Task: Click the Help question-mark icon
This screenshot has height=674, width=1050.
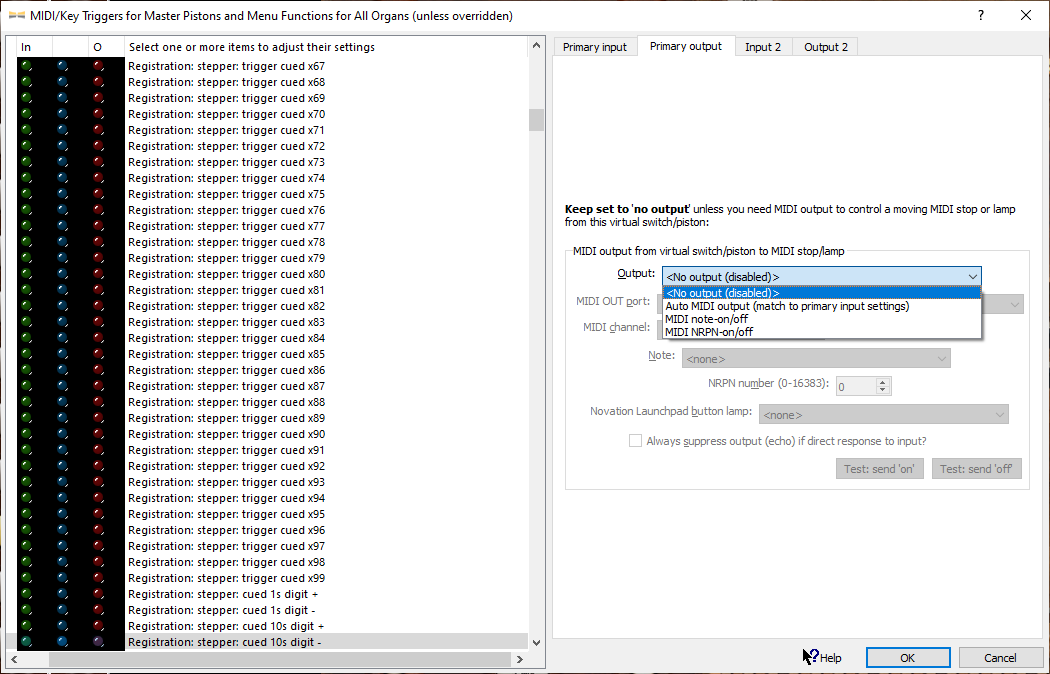Action: point(810,657)
